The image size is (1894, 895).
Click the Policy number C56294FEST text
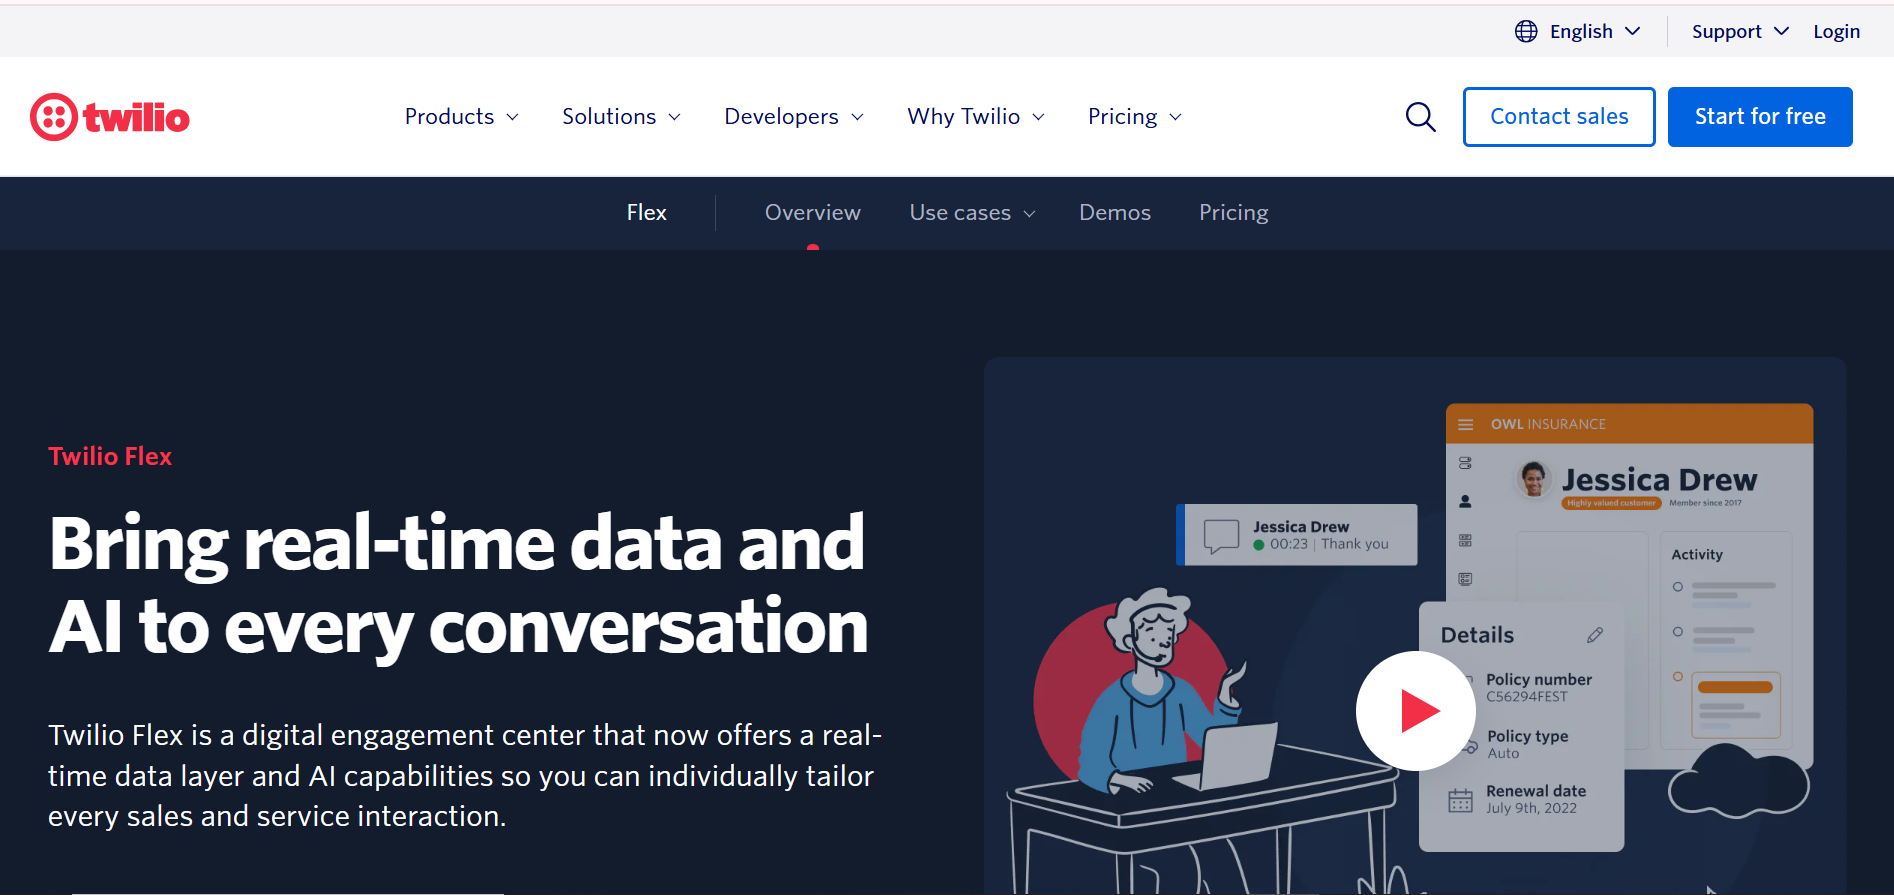pos(1539,688)
